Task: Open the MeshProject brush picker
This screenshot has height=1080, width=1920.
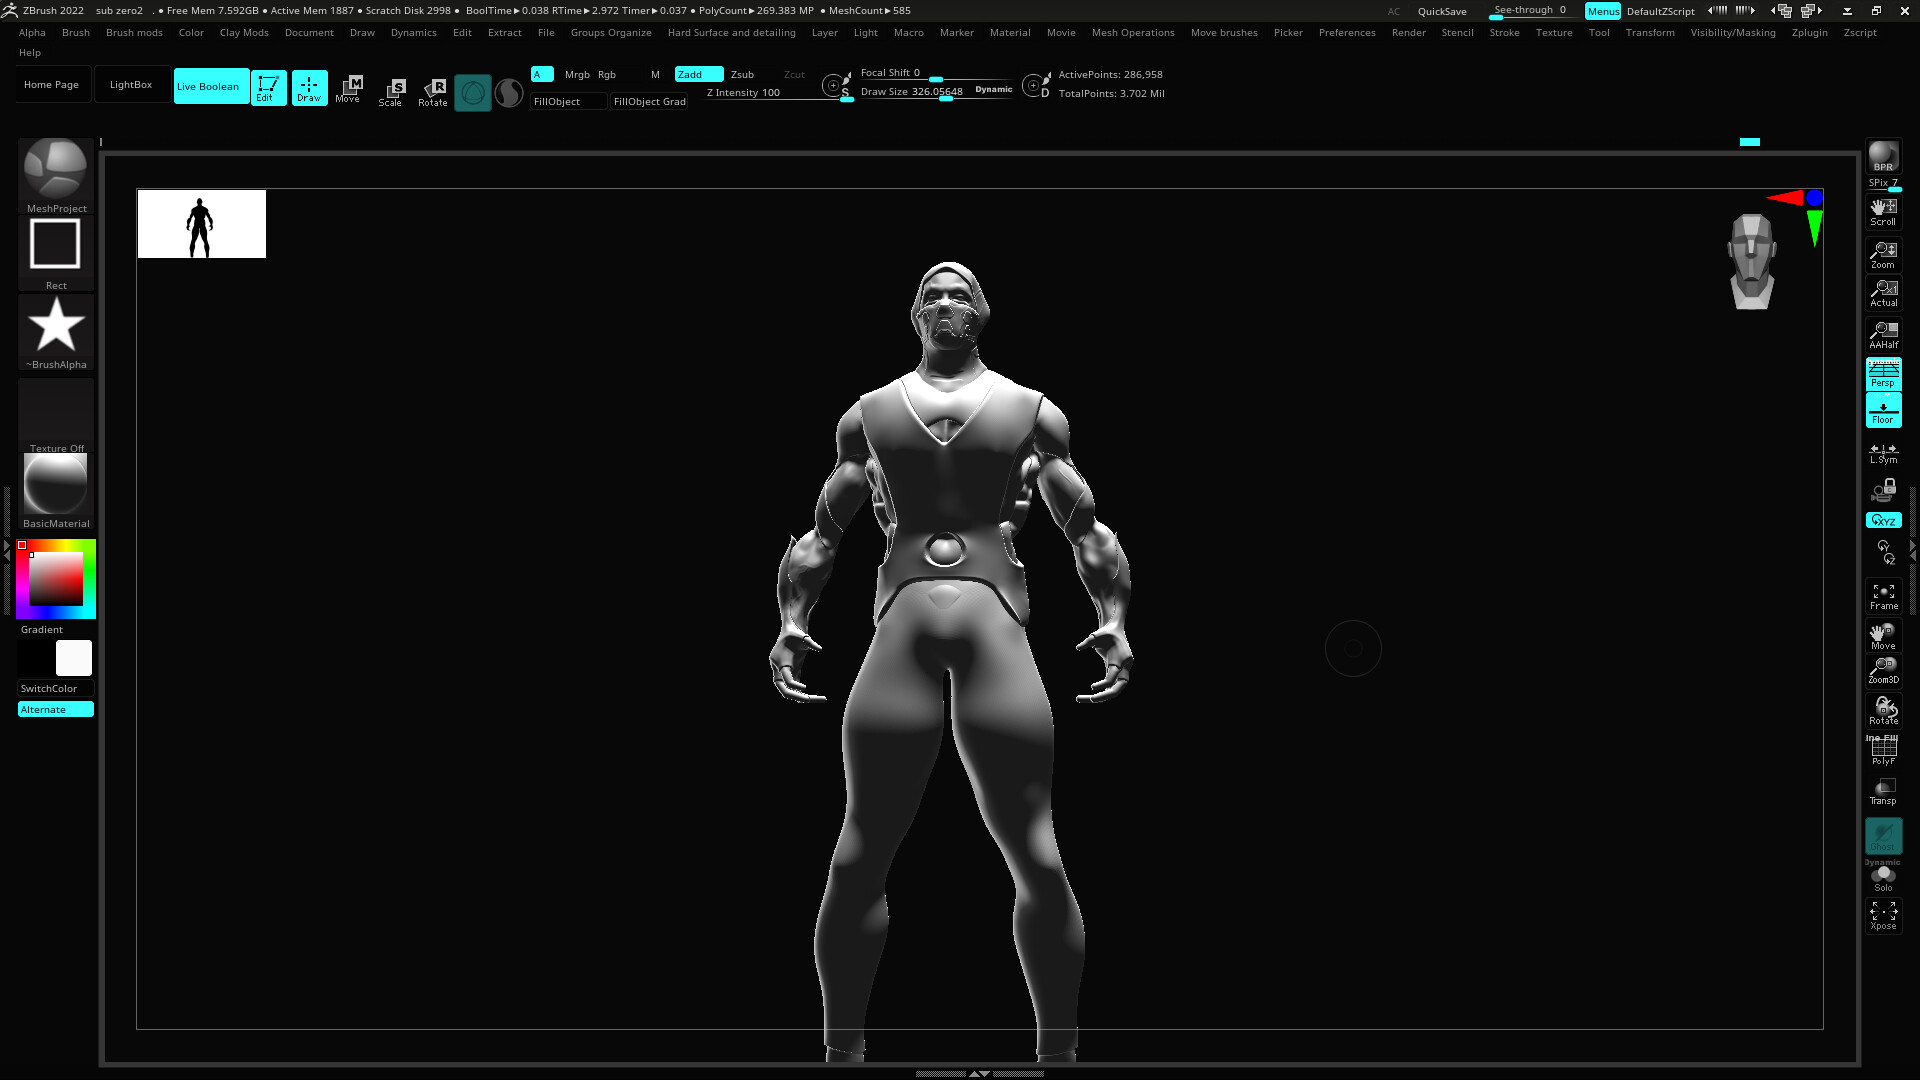Action: point(56,172)
